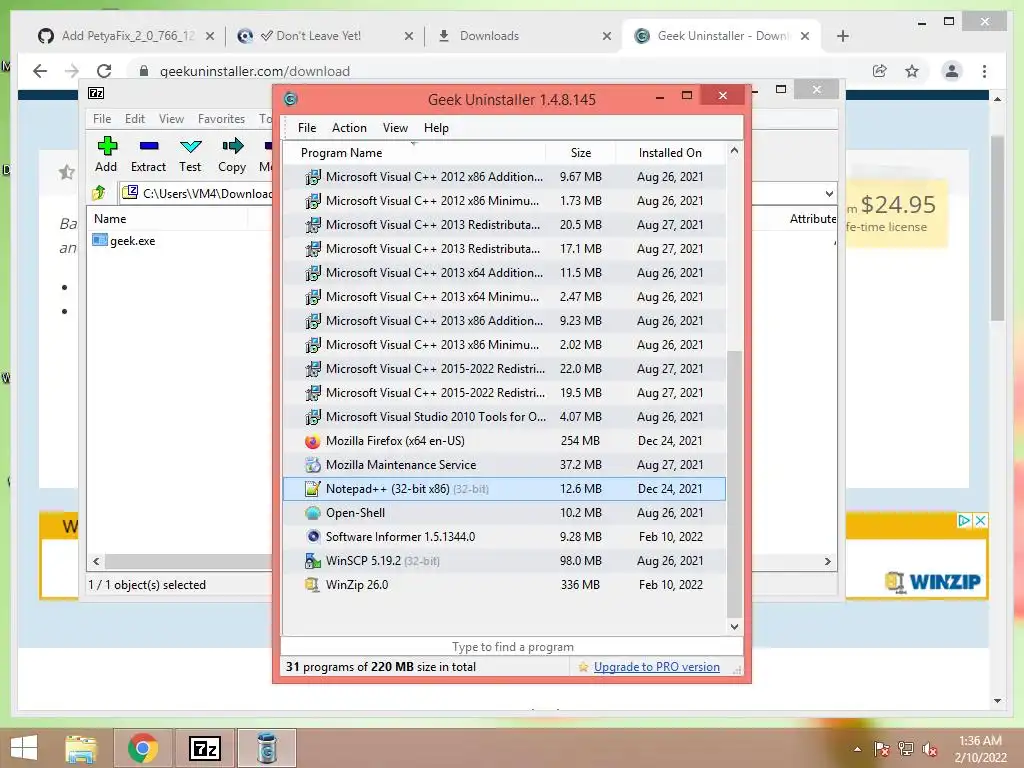Open Chrome three-dot menu
Image resolution: width=1024 pixels, height=768 pixels.
tap(984, 71)
